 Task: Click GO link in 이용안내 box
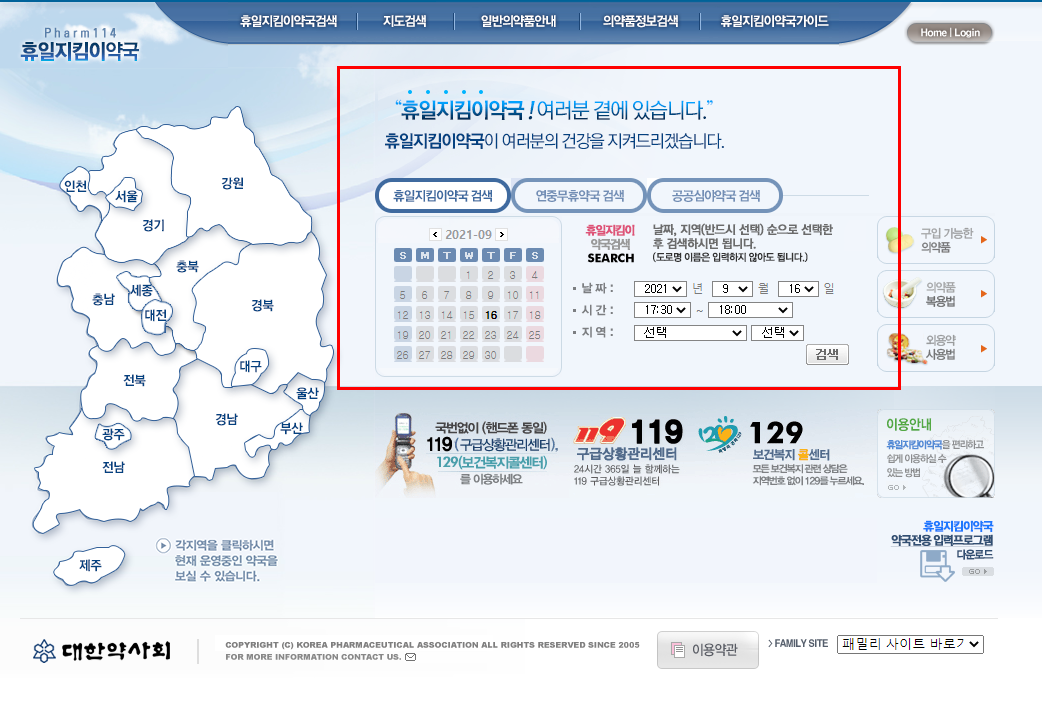(897, 487)
